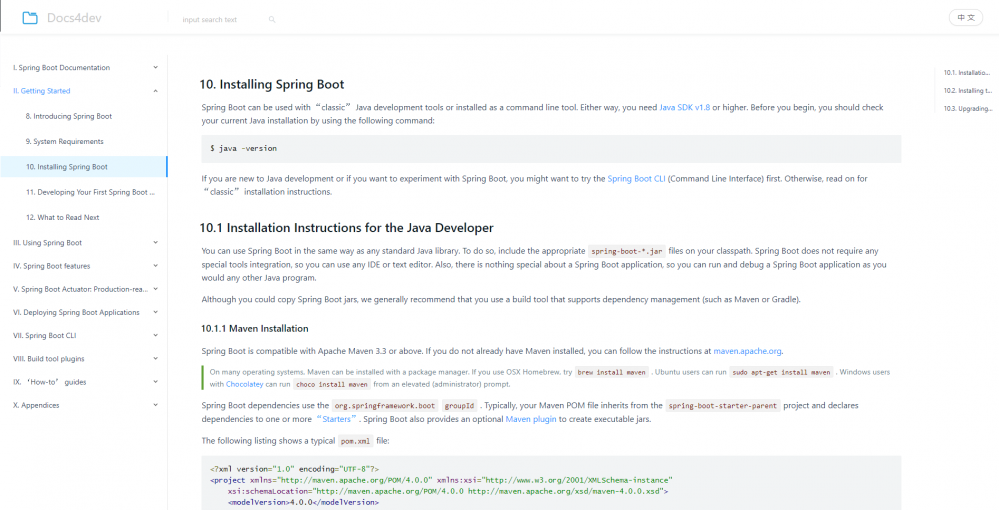Expand the Spring Boot Documentation section
999x510 pixels.
[155, 67]
